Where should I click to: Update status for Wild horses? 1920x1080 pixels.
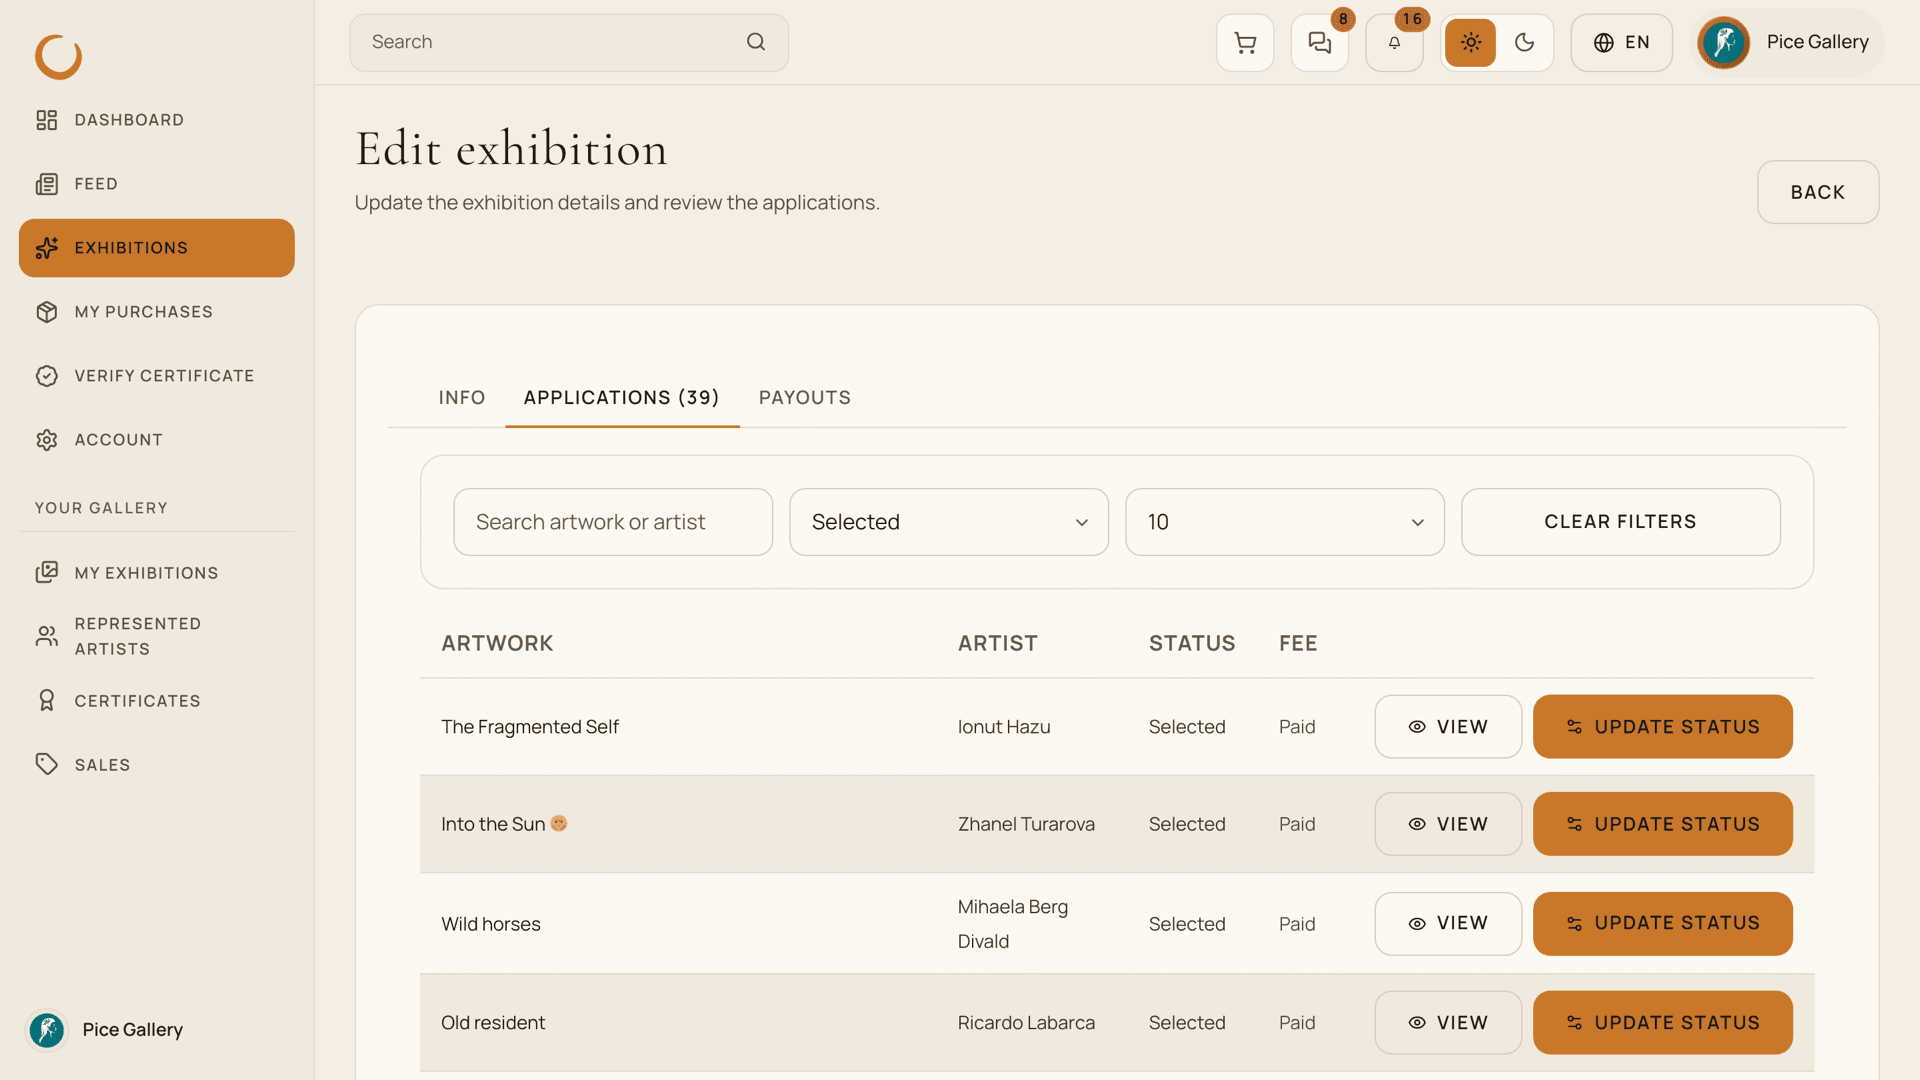point(1662,923)
